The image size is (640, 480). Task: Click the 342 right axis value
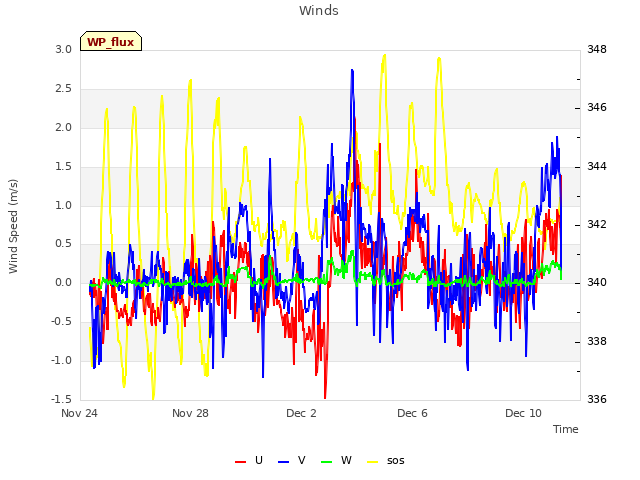[x=597, y=224]
